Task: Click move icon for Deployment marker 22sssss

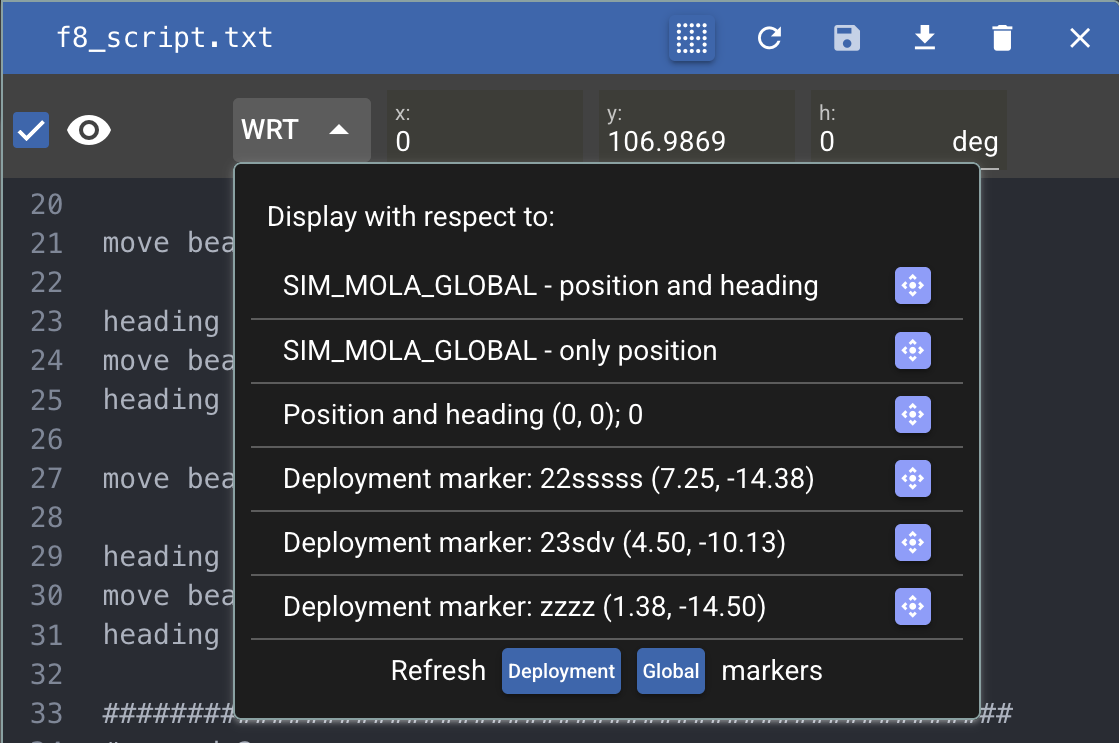Action: click(x=912, y=479)
